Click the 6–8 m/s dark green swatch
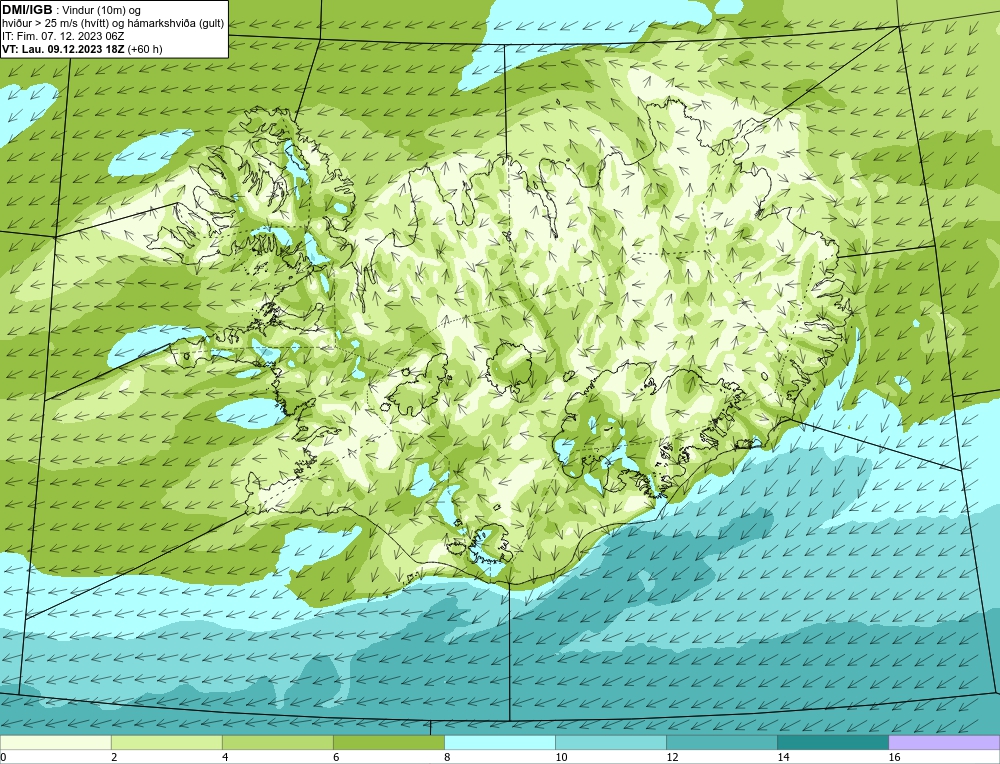 pos(388,742)
